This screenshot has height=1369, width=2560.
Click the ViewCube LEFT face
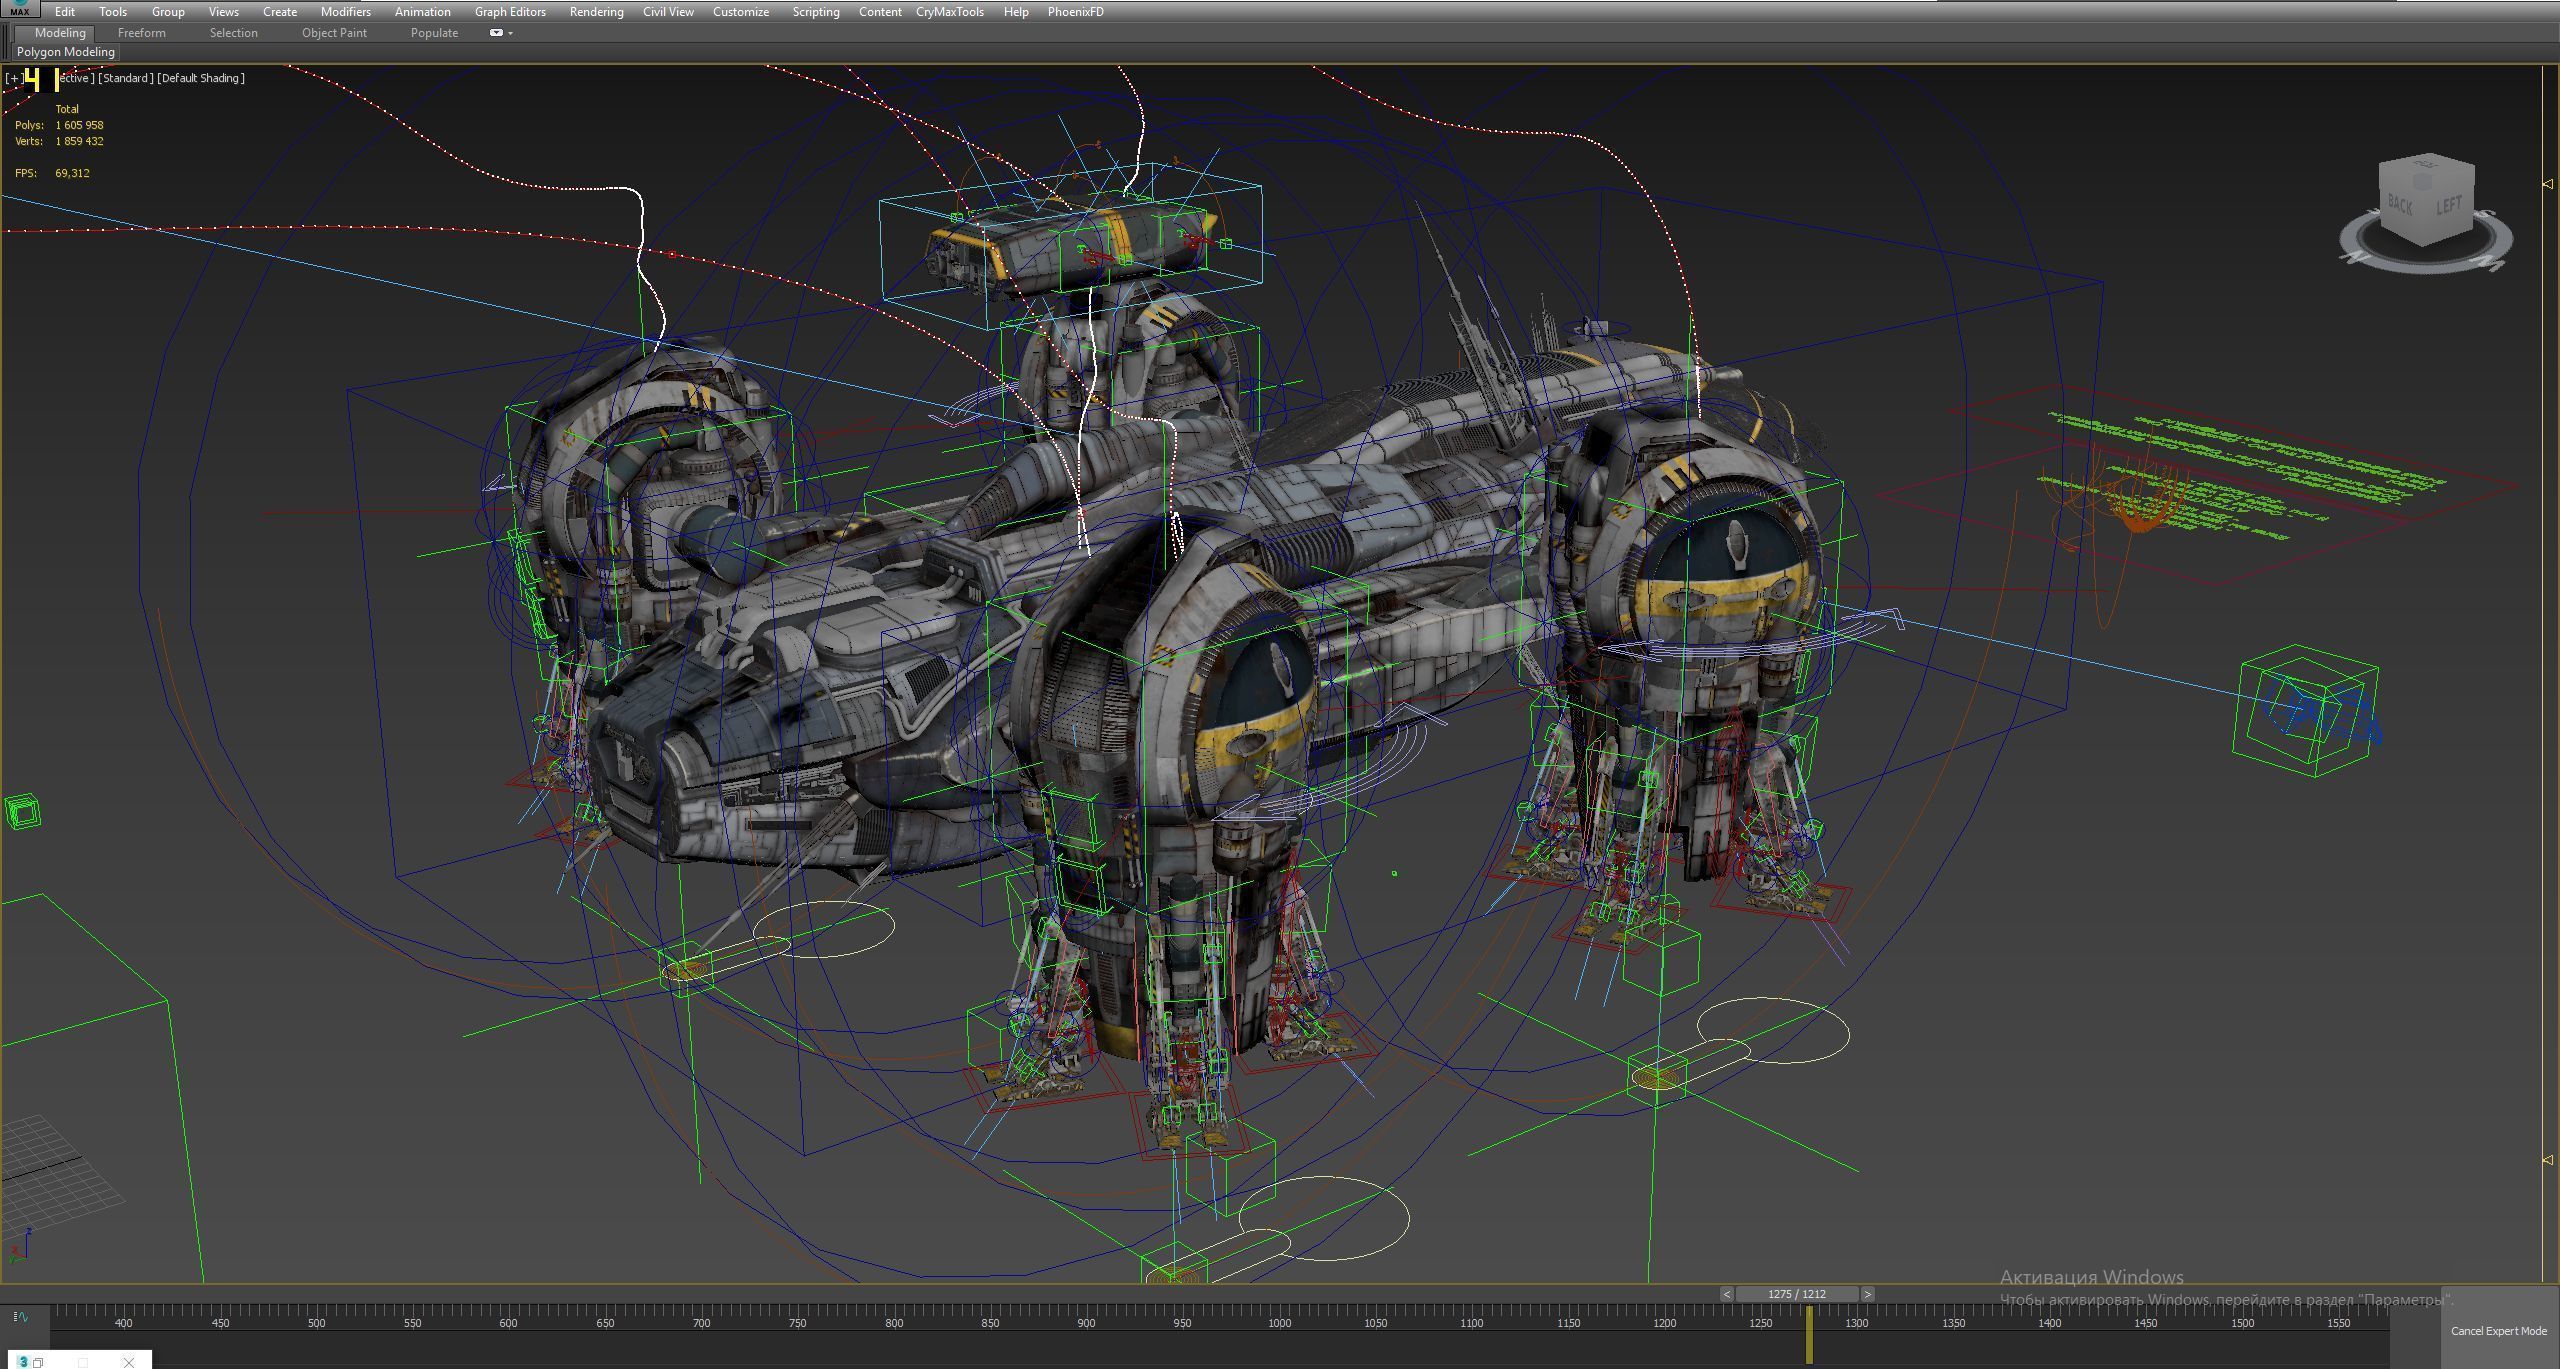coord(2448,206)
